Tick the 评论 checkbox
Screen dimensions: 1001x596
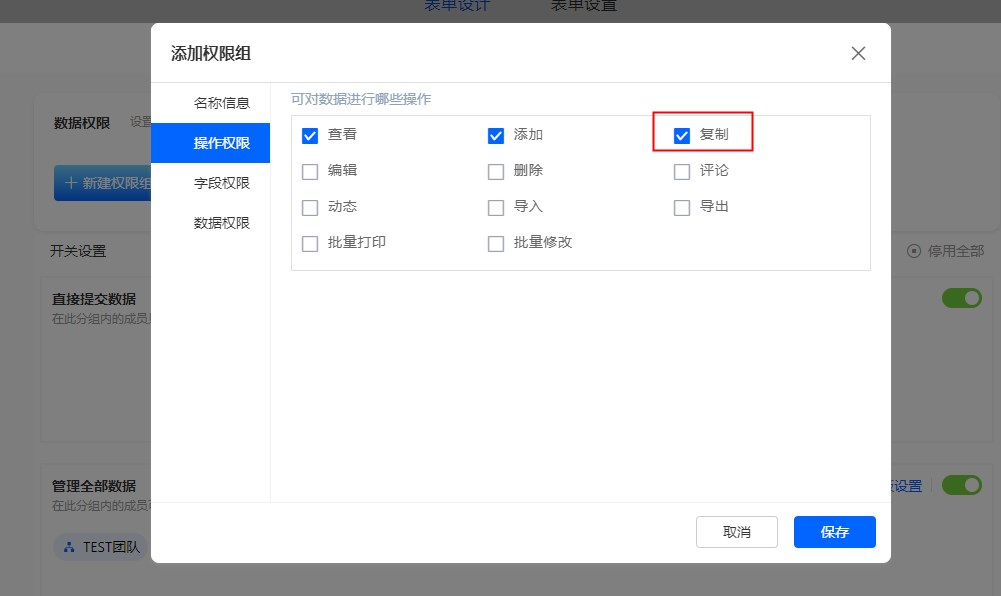tap(682, 171)
